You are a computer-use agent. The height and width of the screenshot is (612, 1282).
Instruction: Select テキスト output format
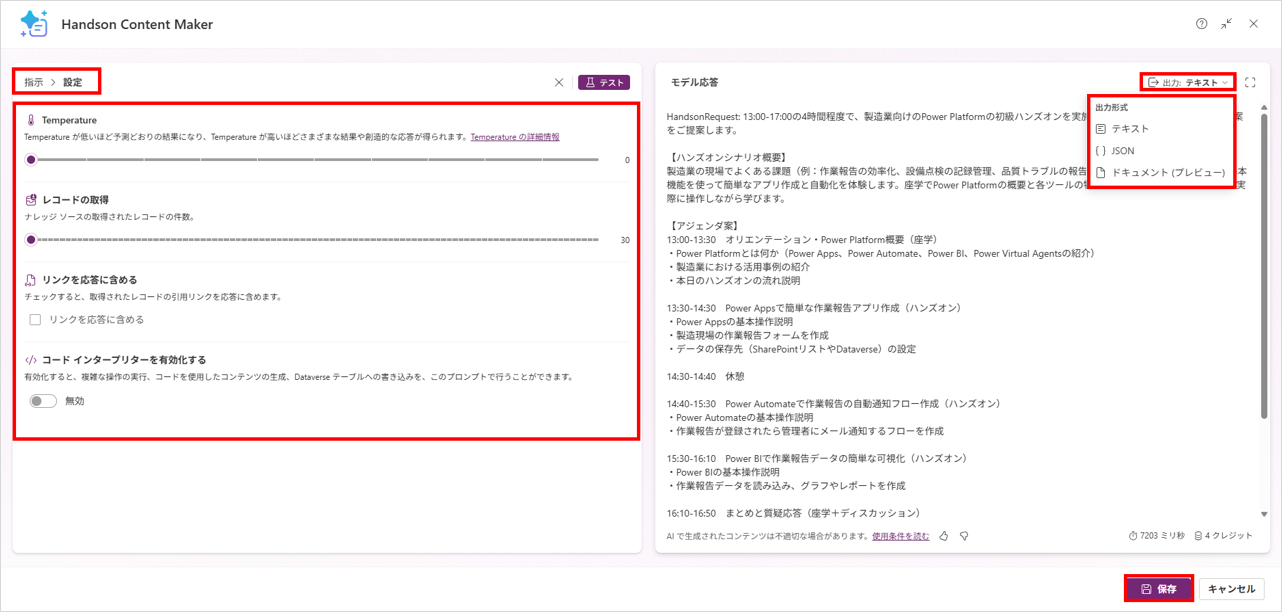click(1130, 129)
